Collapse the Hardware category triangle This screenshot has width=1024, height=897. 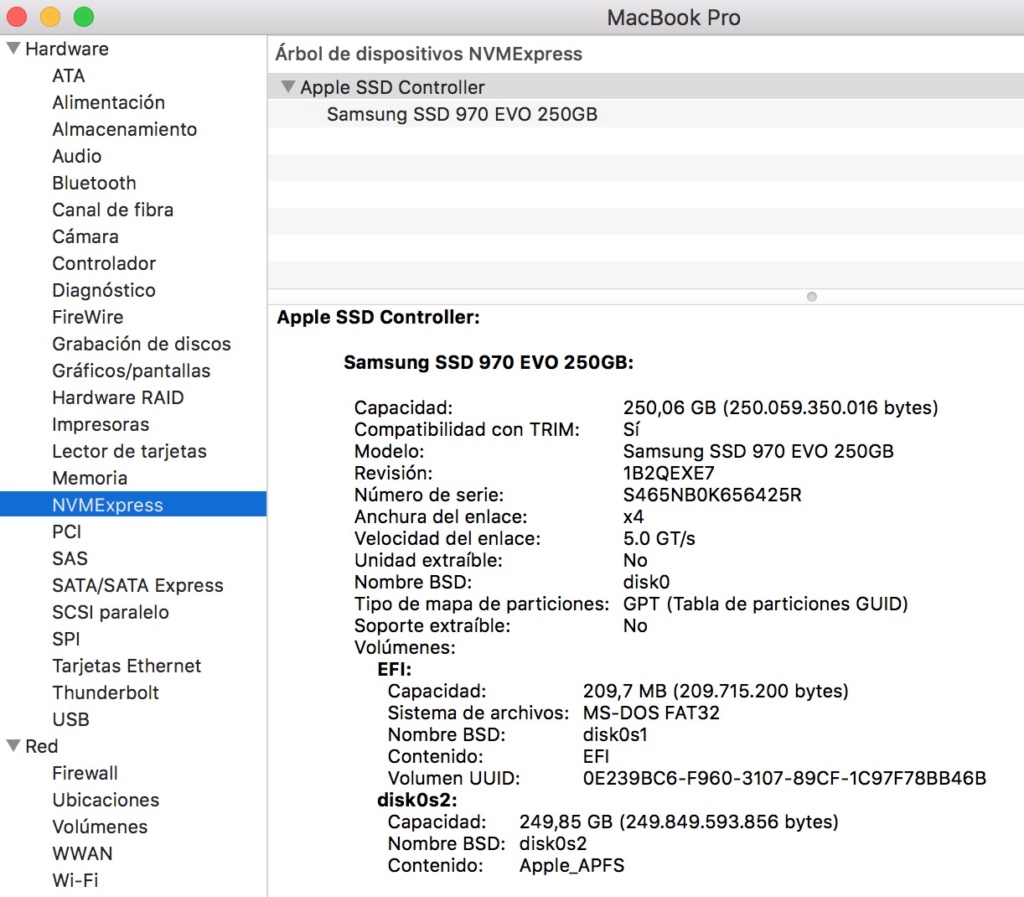(x=13, y=48)
